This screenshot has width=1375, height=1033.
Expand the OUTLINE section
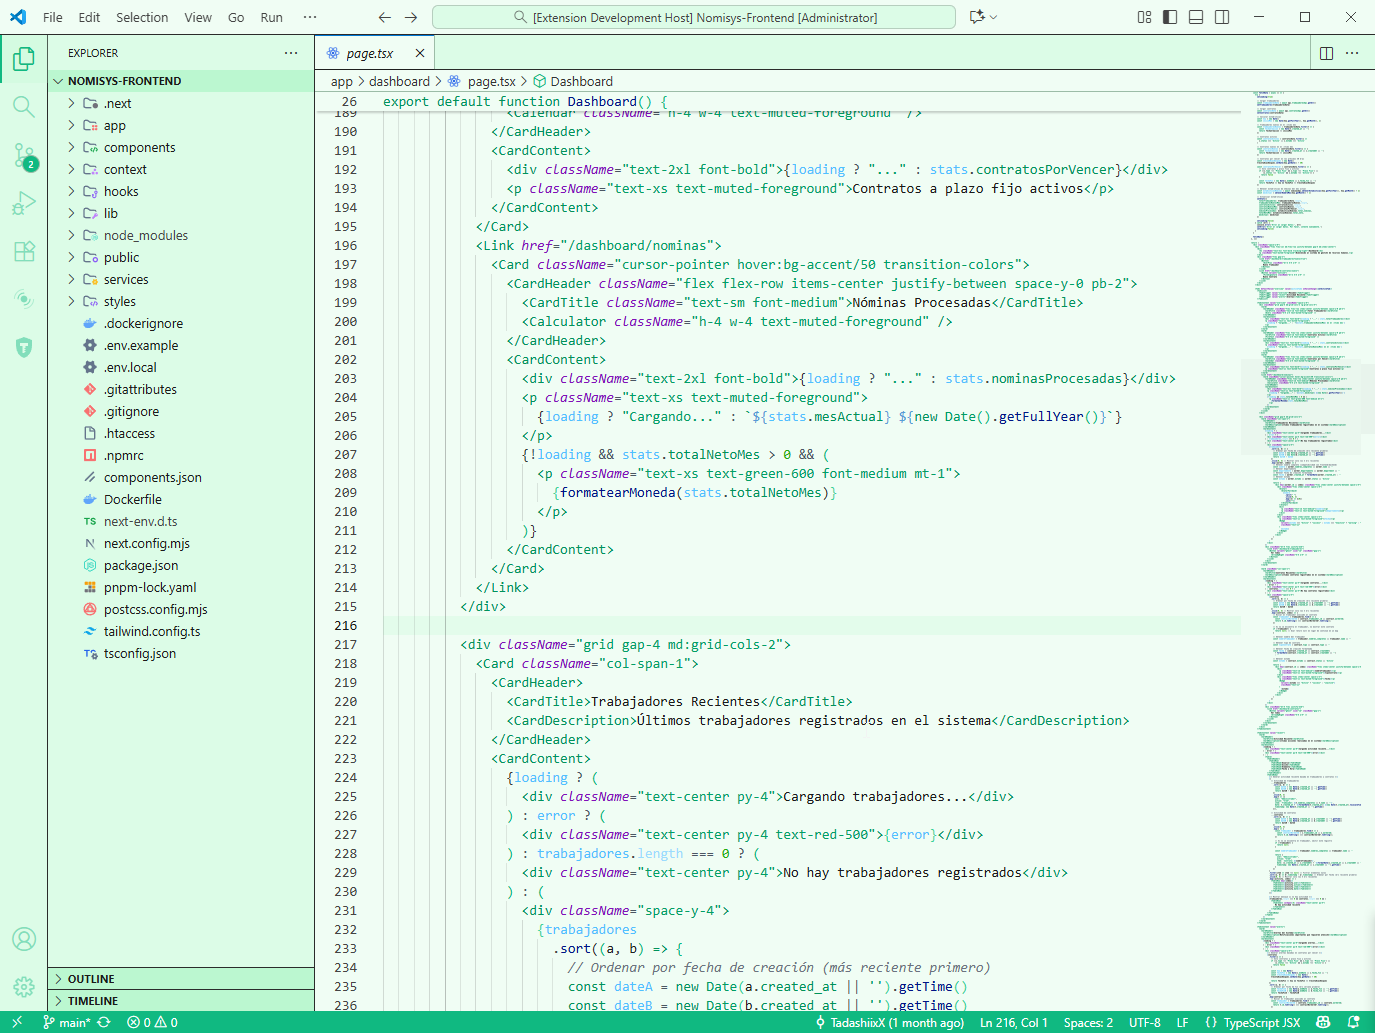180,979
